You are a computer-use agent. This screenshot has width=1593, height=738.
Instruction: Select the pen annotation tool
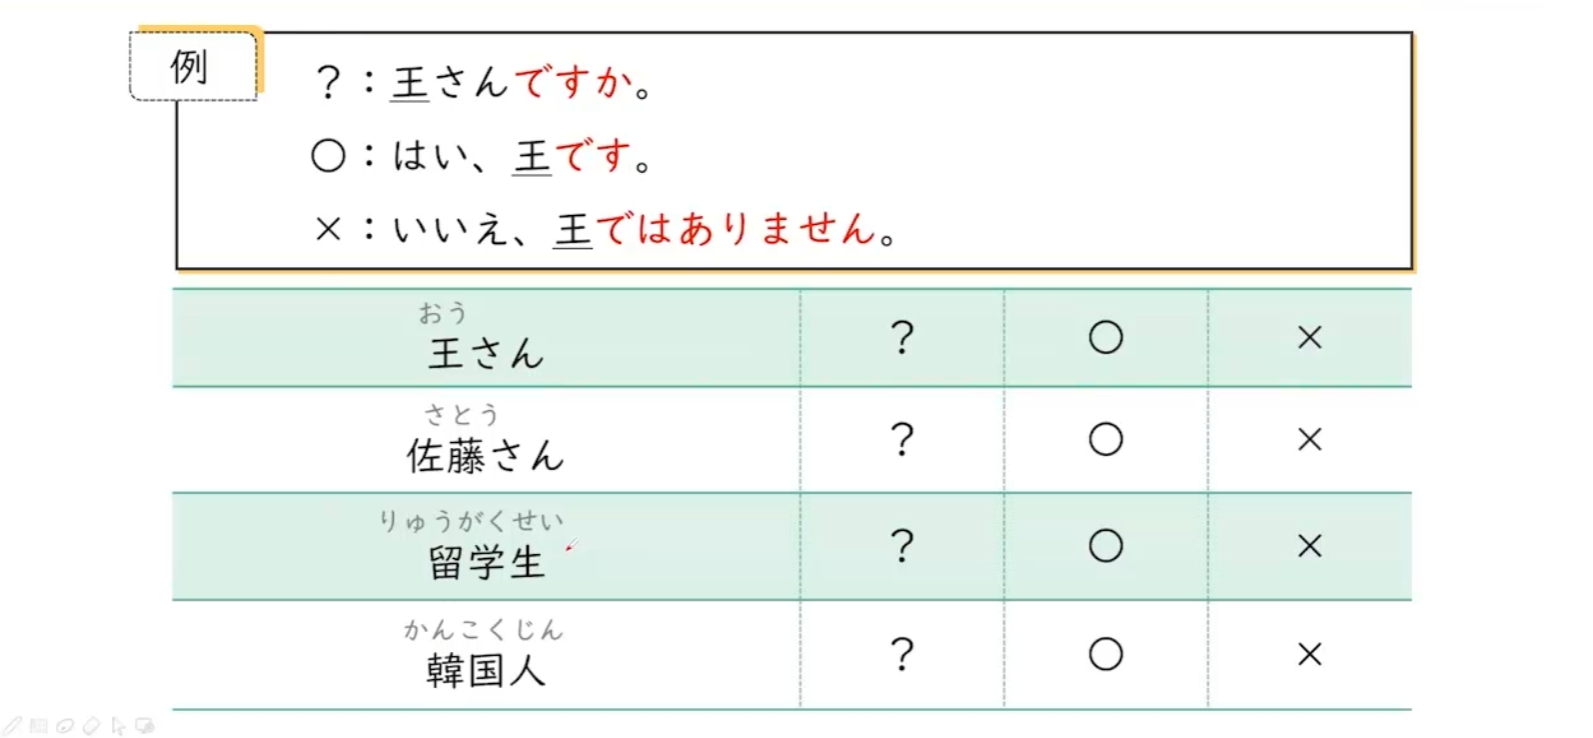[x=12, y=726]
